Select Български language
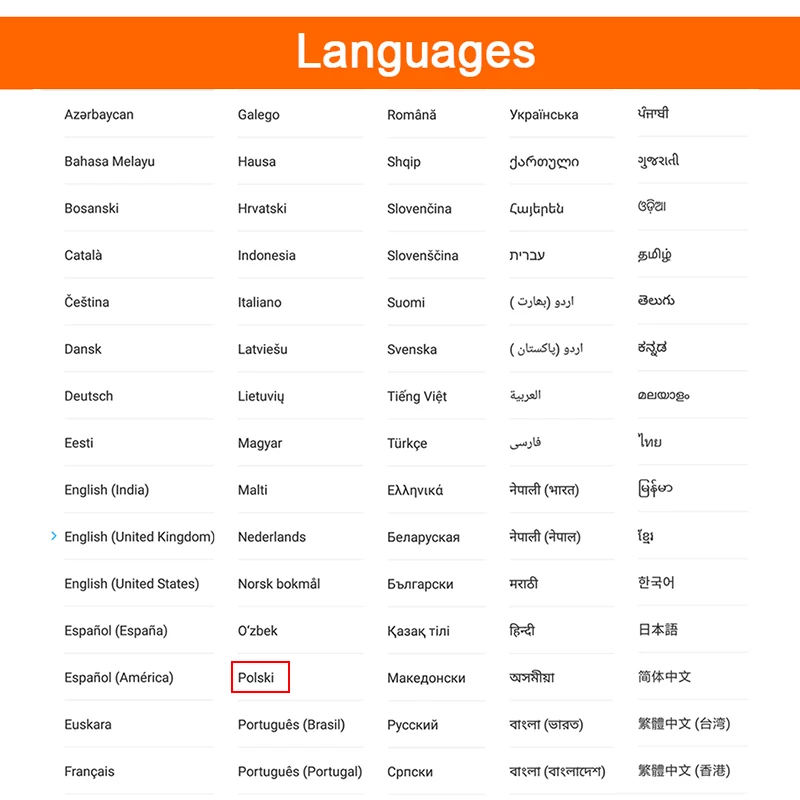This screenshot has width=800, height=800. pyautogui.click(x=420, y=584)
